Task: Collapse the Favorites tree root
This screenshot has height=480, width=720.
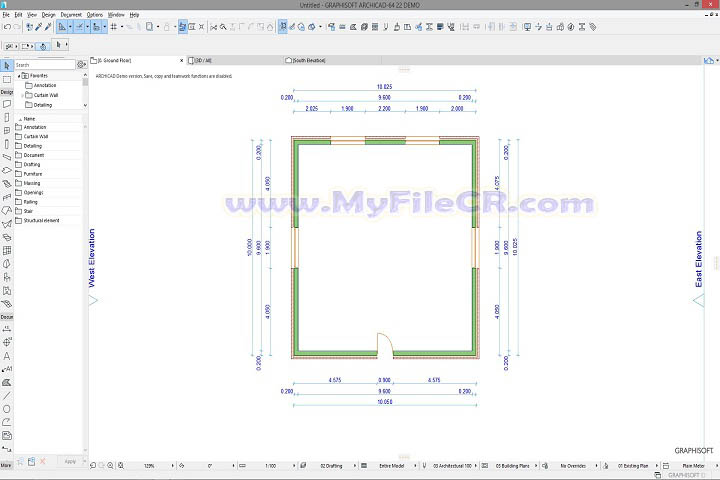Action: pos(19,75)
